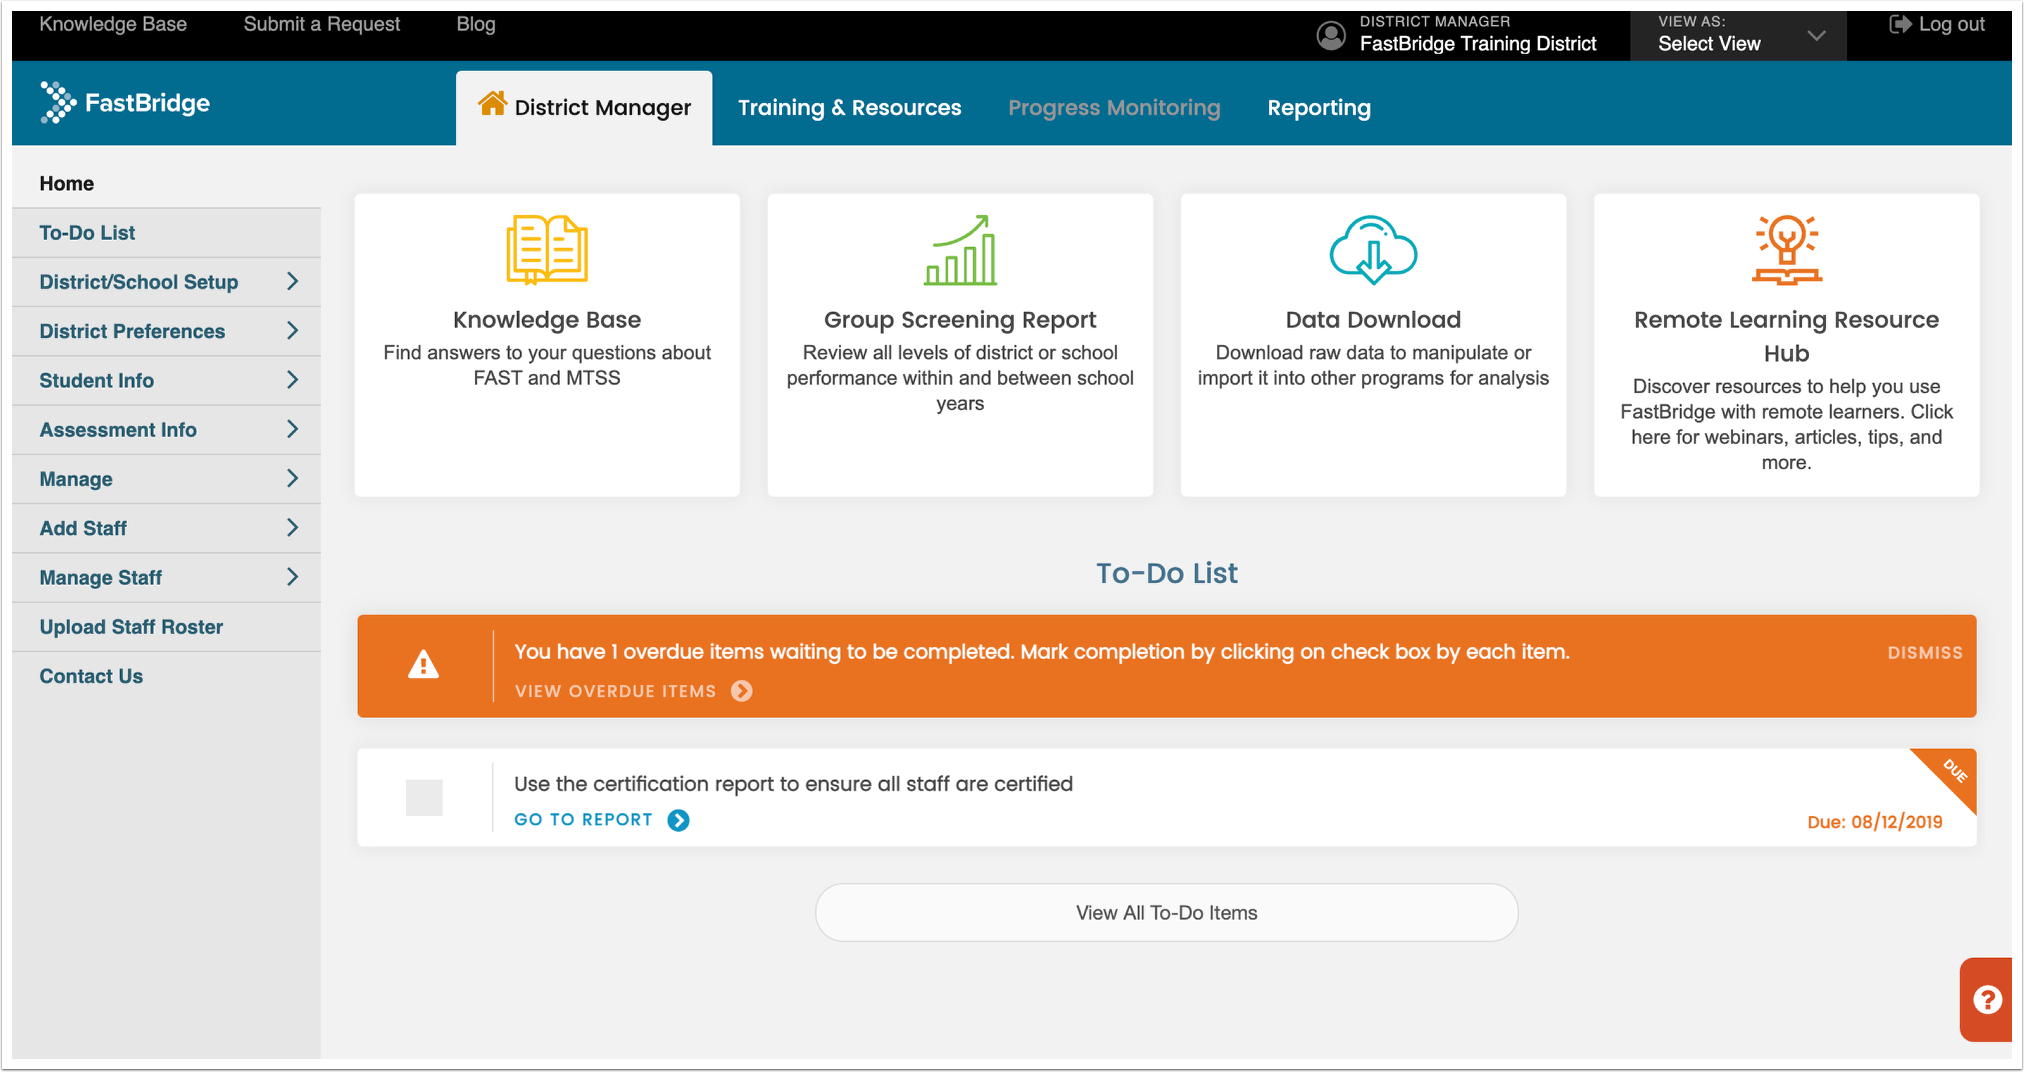Click the Log out link text
Viewport: 2024px width, 1072px height.
tap(1951, 25)
